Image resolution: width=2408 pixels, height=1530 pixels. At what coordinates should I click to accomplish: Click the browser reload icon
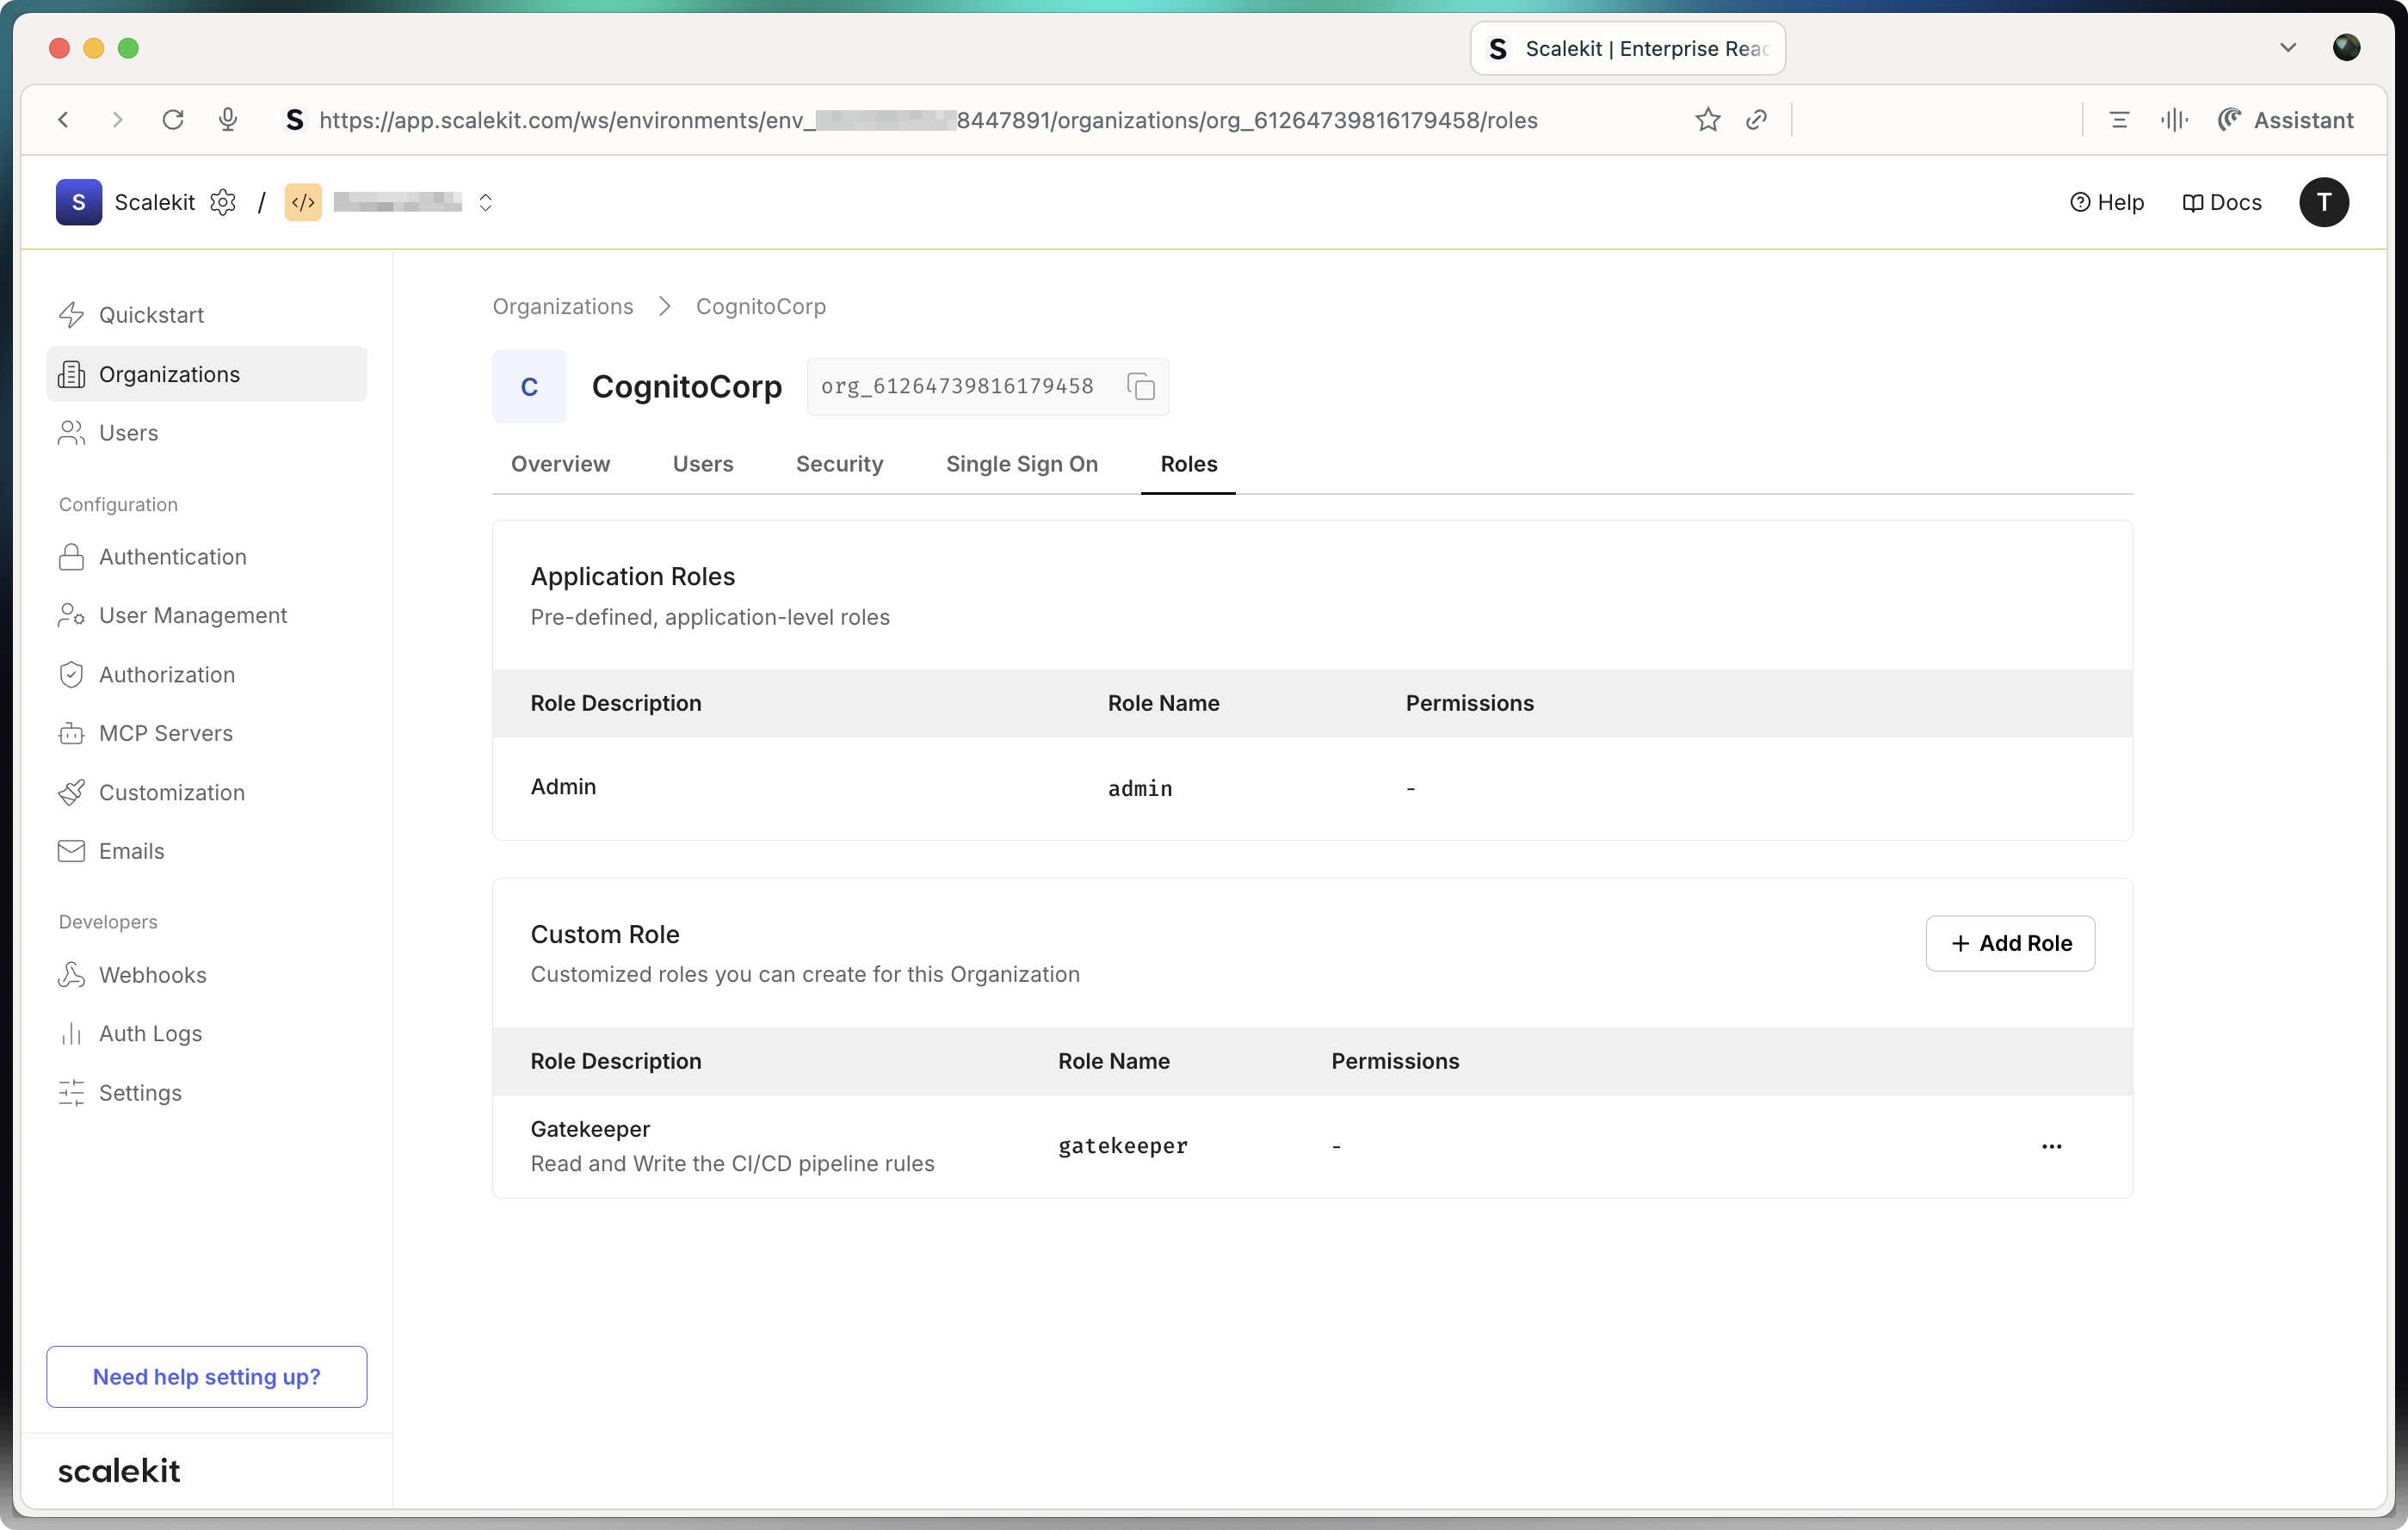(172, 120)
